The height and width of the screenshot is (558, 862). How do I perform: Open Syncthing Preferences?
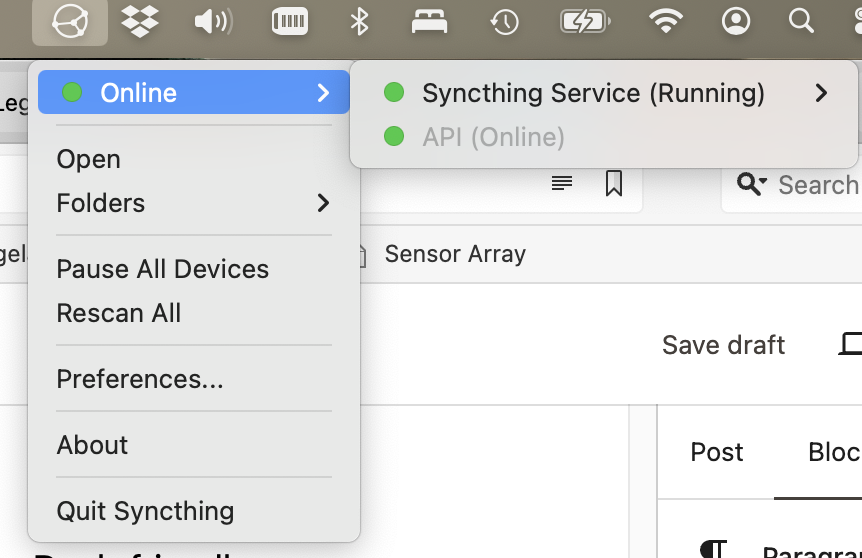pyautogui.click(x=140, y=379)
